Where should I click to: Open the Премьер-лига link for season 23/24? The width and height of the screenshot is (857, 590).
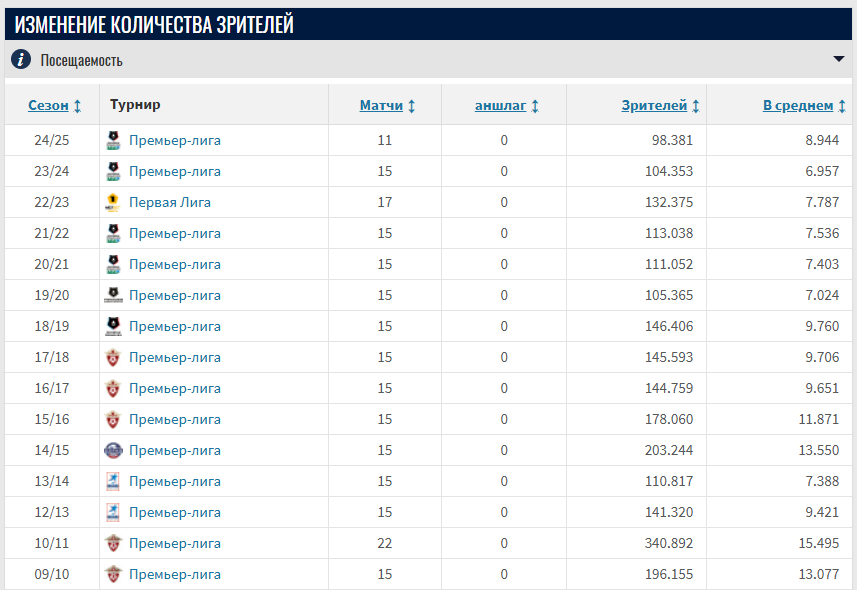pyautogui.click(x=175, y=171)
